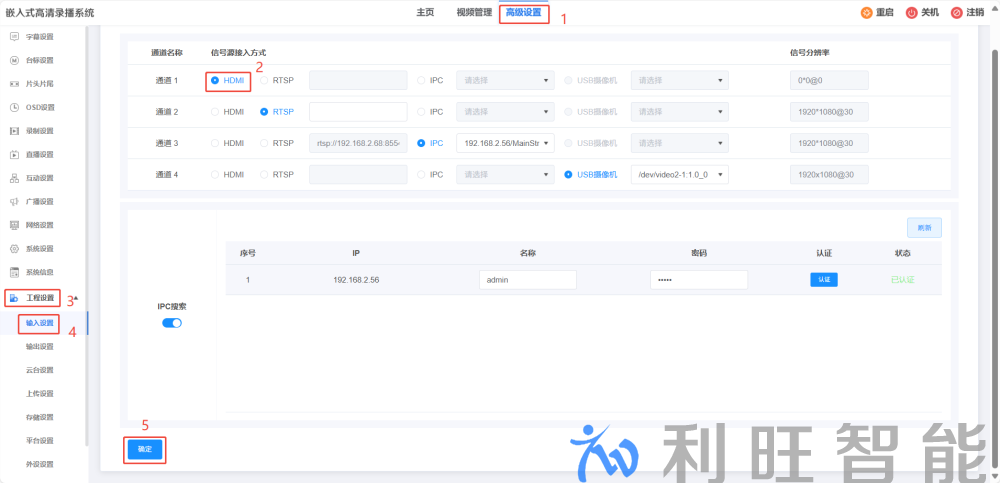Image resolution: width=1000 pixels, height=483 pixels.
Task: Open 通道 3 IPC 192.168.2.56/MainStr dropdown
Action: click(x=505, y=143)
